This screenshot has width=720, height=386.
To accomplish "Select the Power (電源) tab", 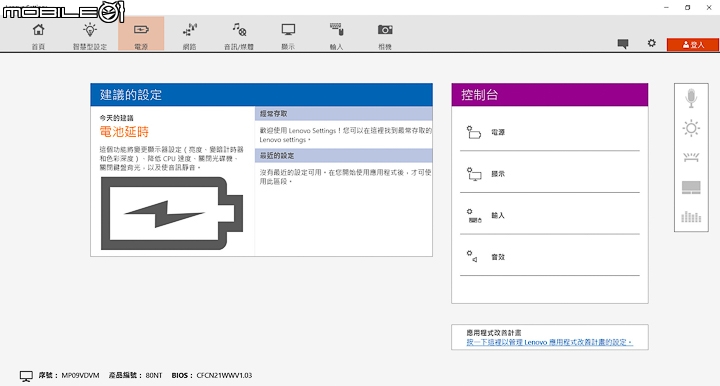I will [x=141, y=34].
